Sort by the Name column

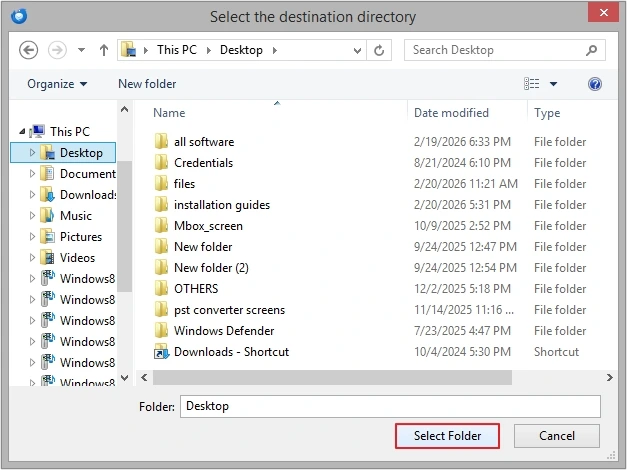(x=169, y=113)
